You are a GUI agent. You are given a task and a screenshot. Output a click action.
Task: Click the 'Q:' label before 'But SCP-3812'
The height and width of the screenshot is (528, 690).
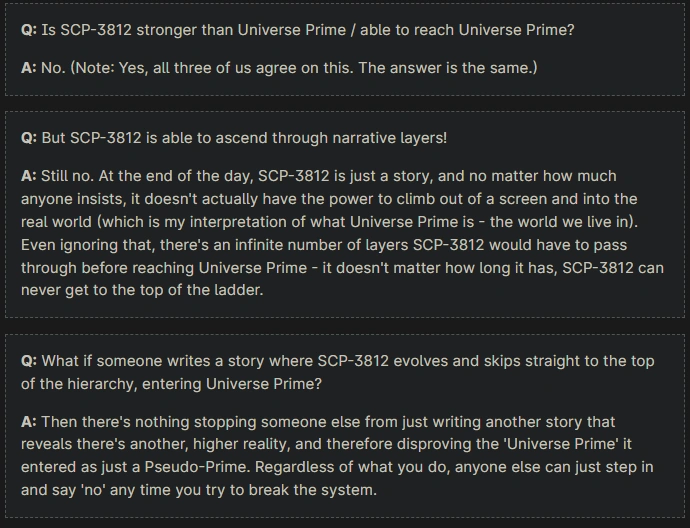tap(29, 138)
